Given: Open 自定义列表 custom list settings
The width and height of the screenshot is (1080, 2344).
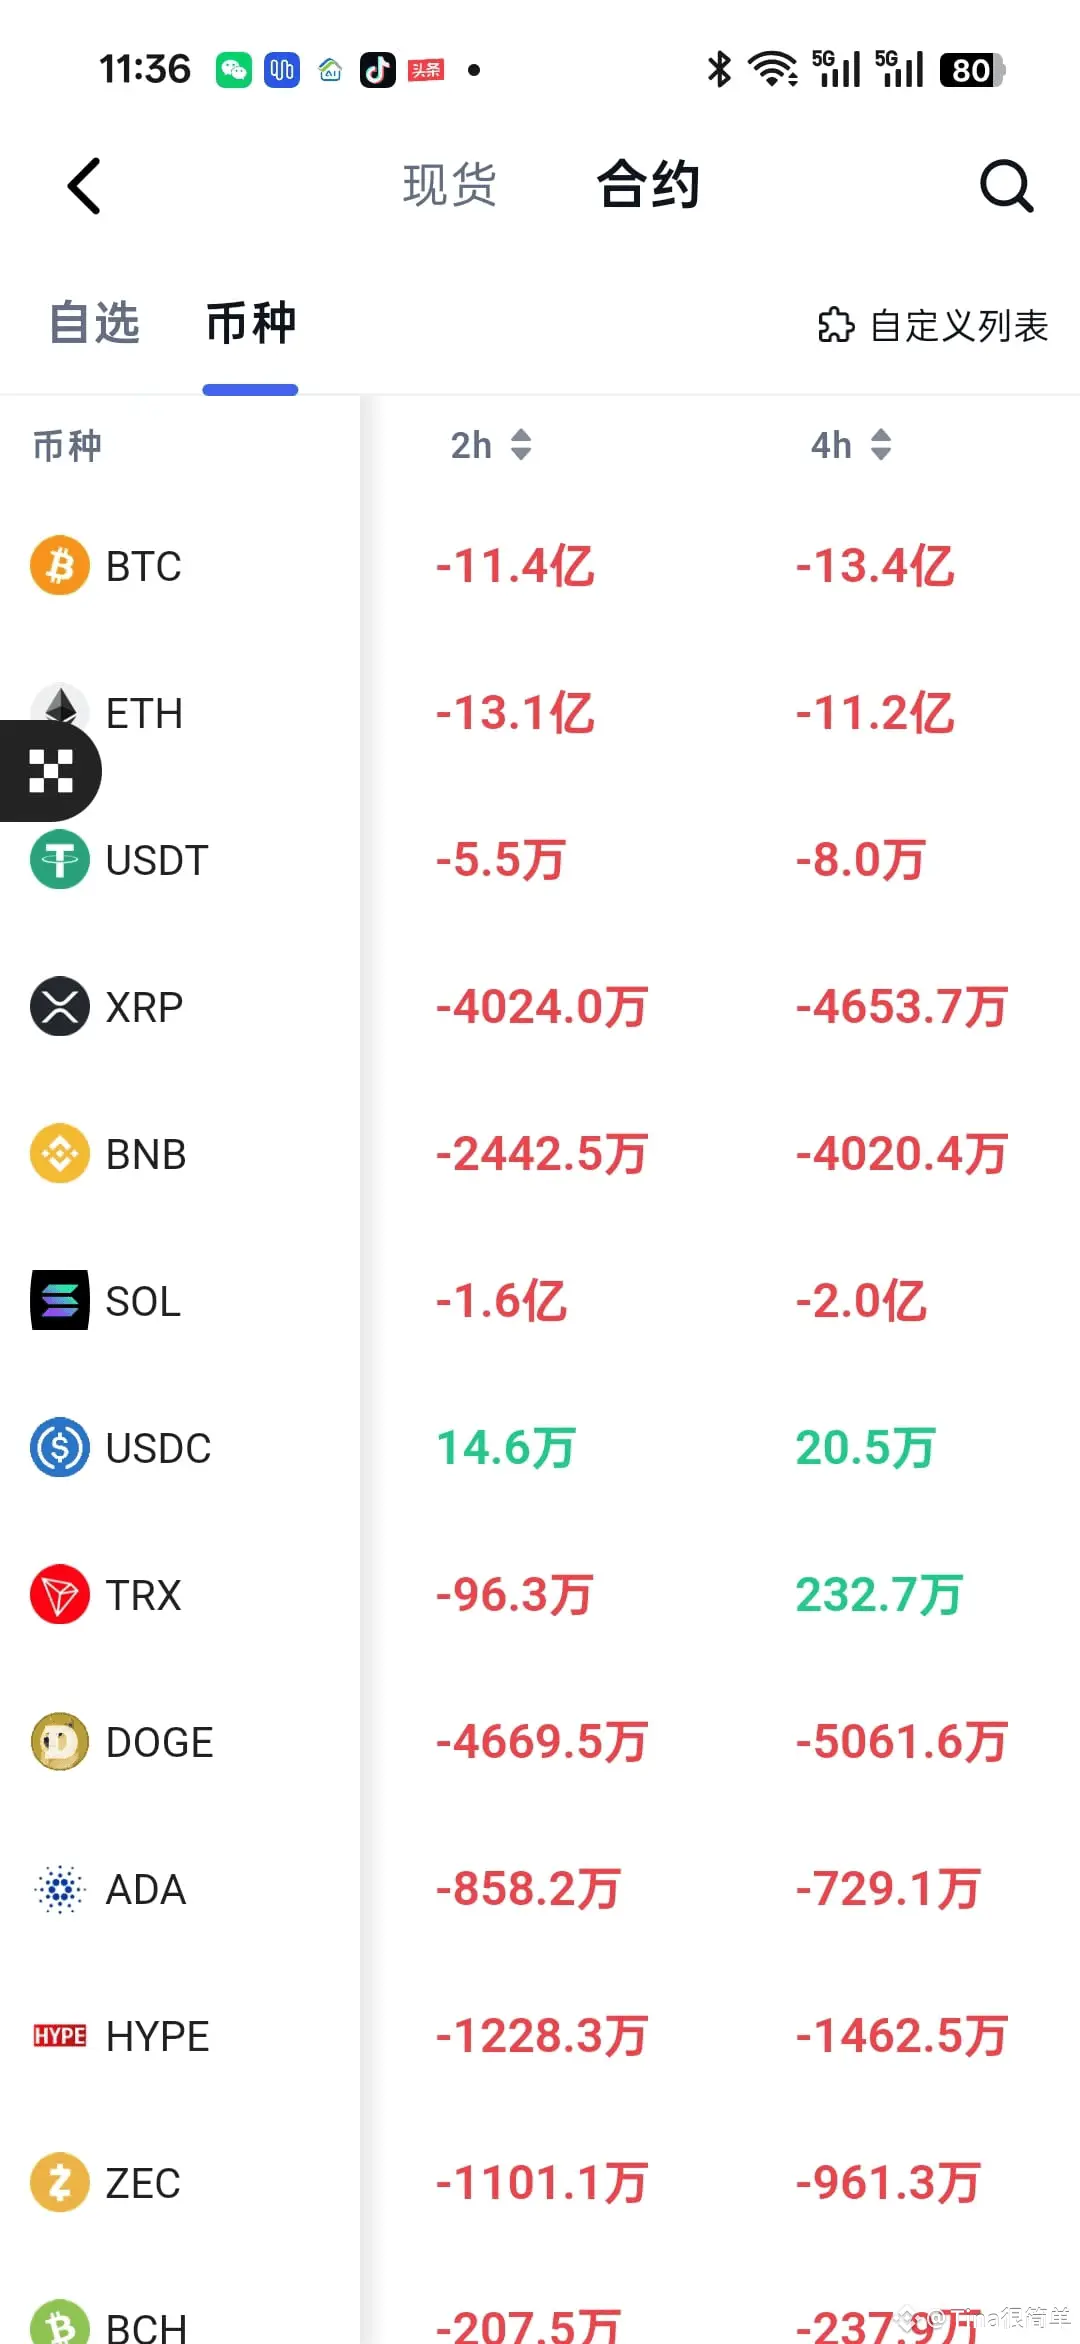Looking at the screenshot, I should (x=933, y=326).
